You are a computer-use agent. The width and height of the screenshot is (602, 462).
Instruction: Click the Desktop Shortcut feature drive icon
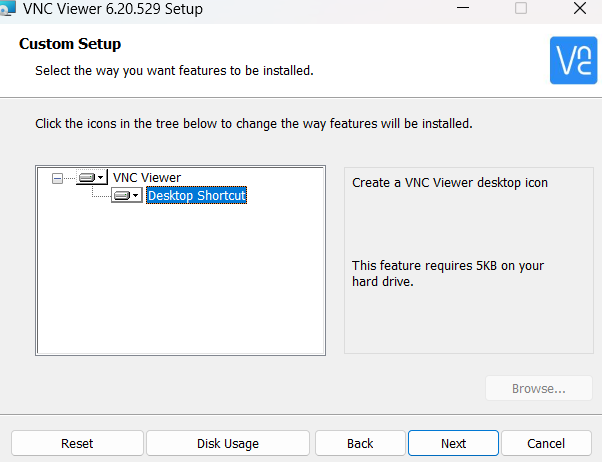click(x=122, y=196)
